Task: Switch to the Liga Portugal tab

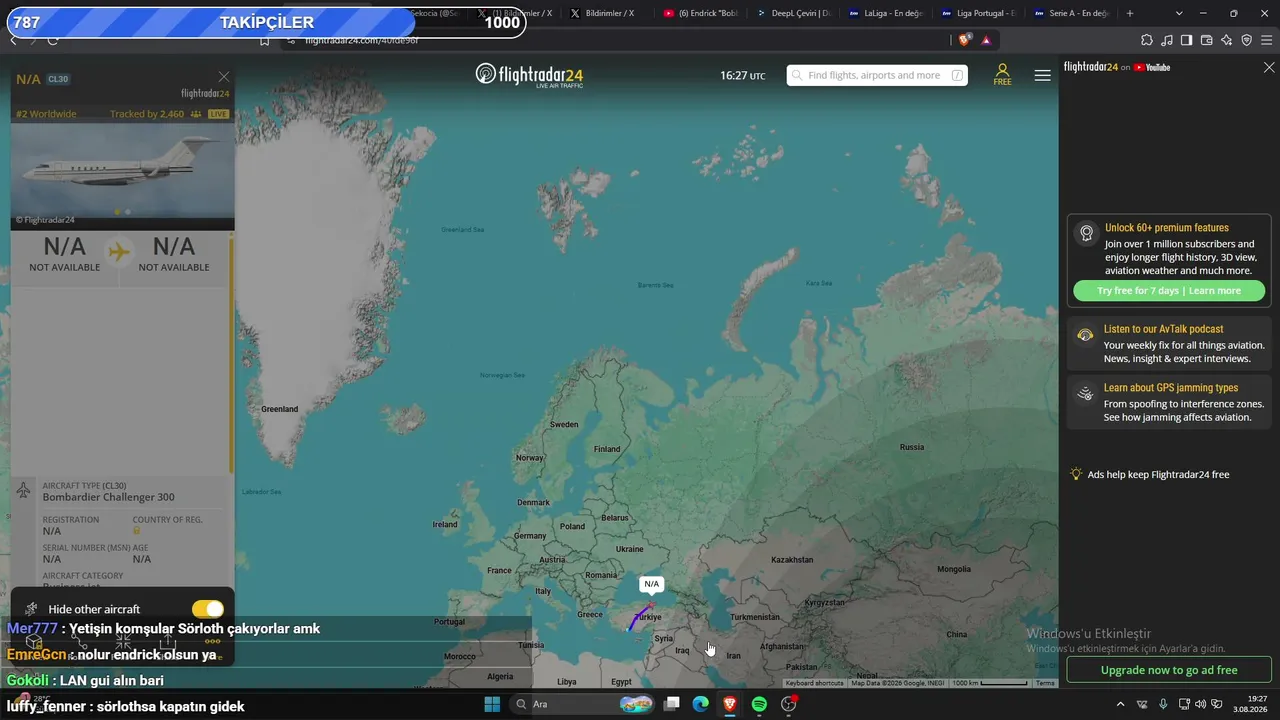Action: pos(979,13)
